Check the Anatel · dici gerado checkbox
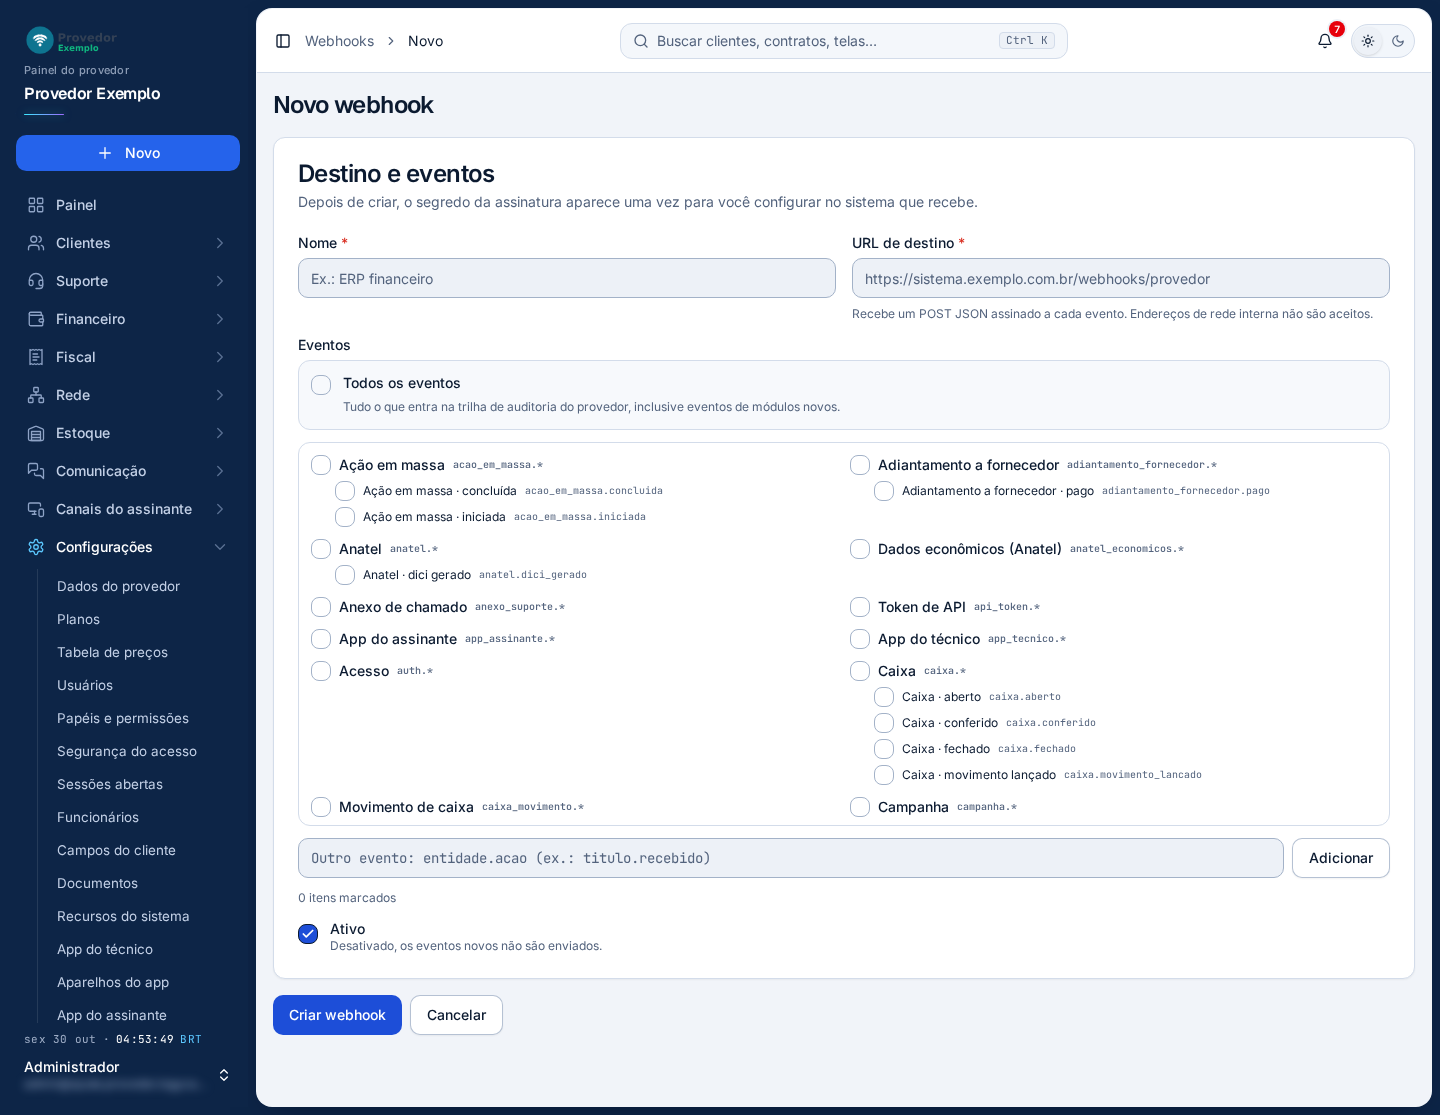This screenshot has height=1115, width=1440. 345,575
